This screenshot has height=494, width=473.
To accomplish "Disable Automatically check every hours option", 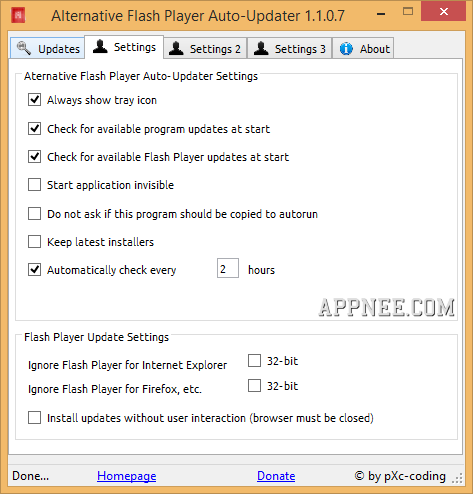I will coord(35,270).
